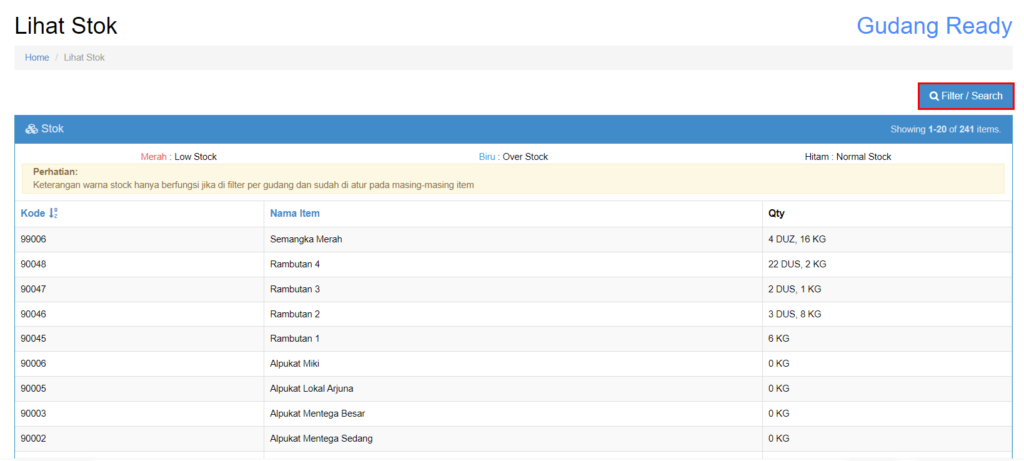The height and width of the screenshot is (461, 1024).
Task: Select the Alpukat Mentega Besar item
Action: (319, 413)
